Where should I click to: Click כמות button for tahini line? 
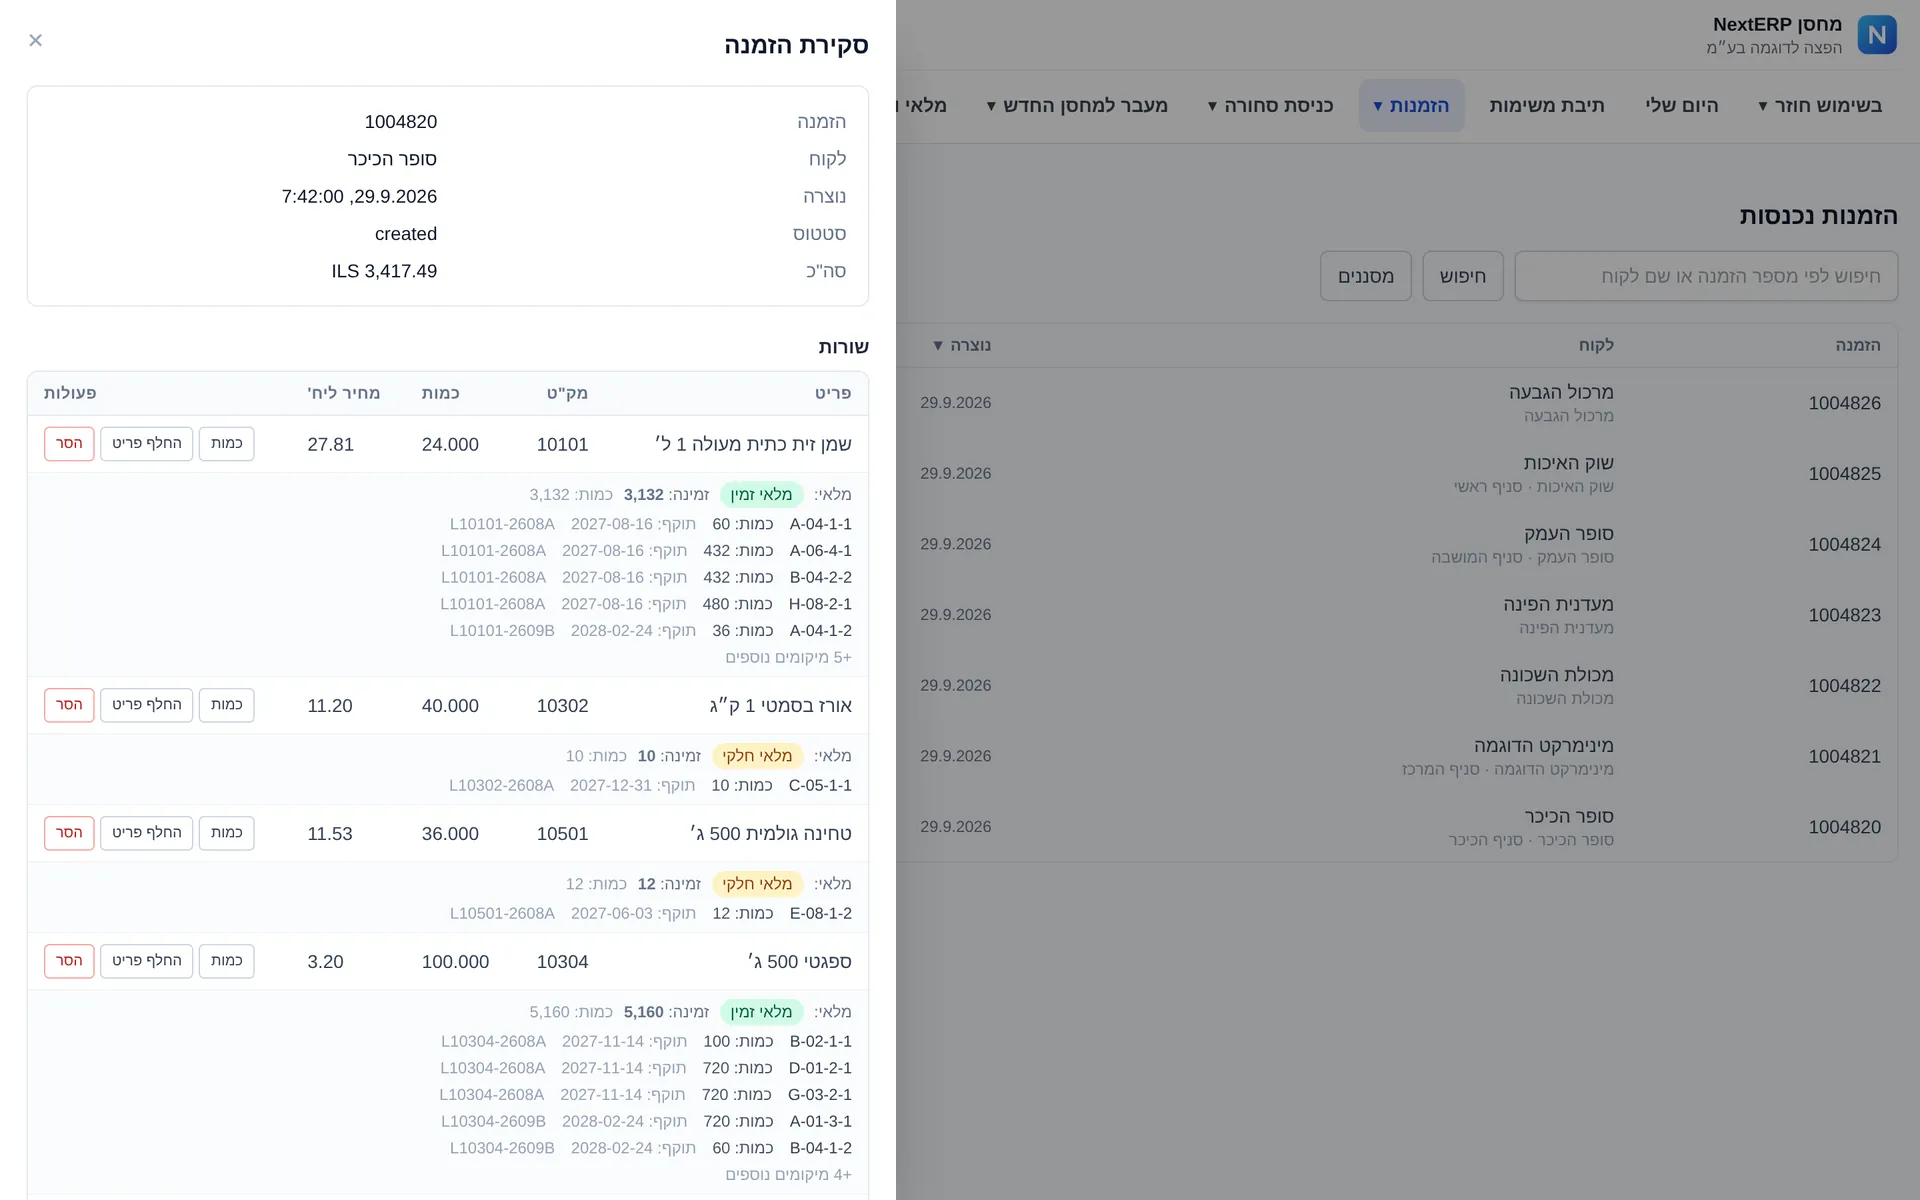click(x=227, y=833)
